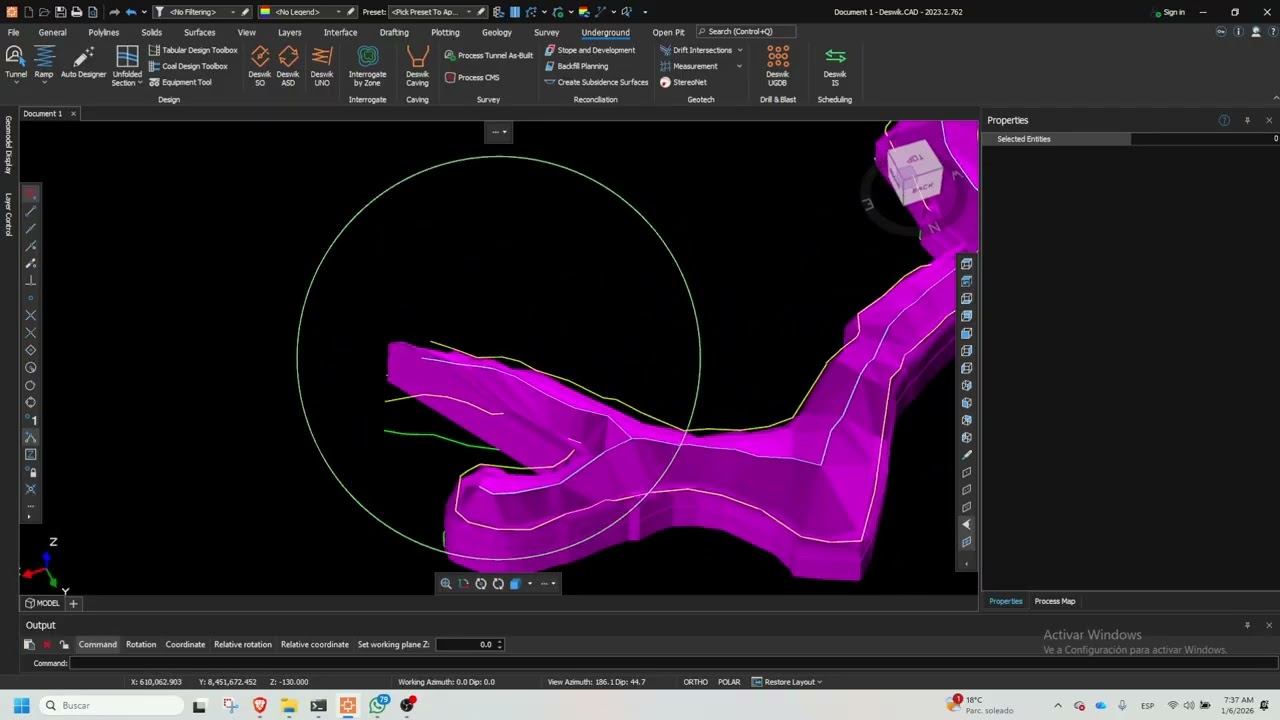Switch to the Process Map tab

[x=1054, y=601]
